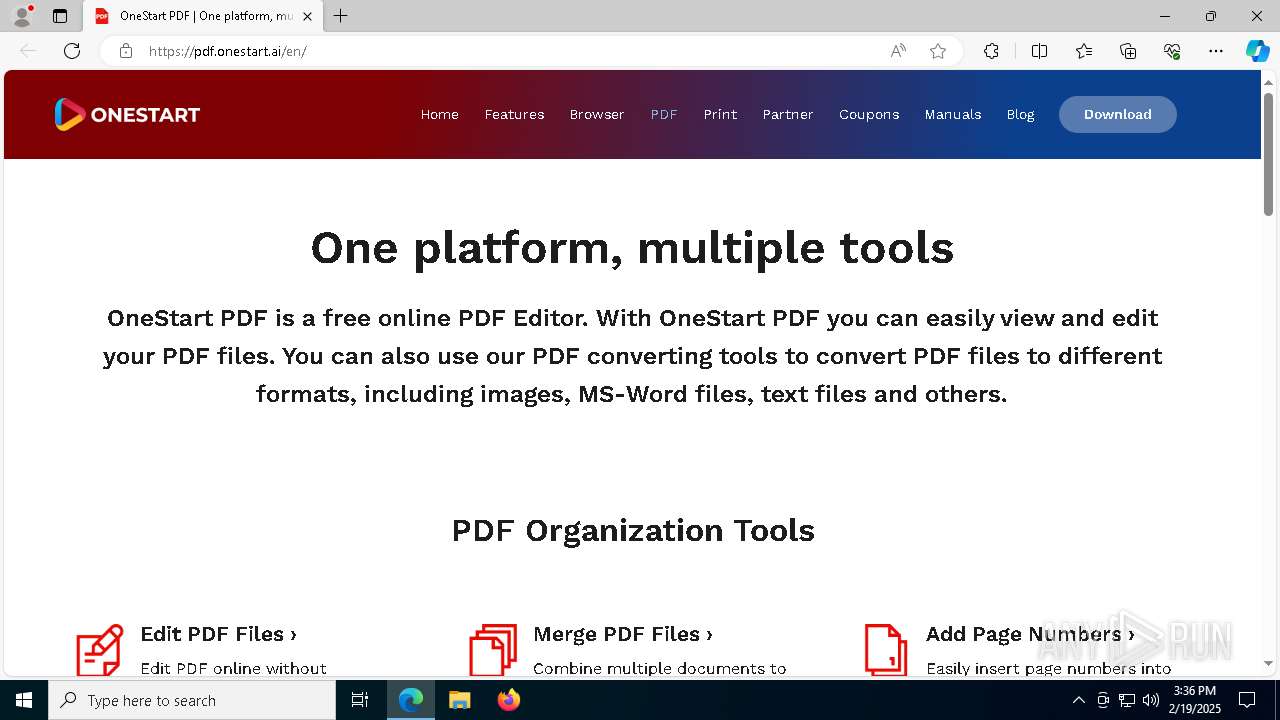Open Partner menu item

788,114
